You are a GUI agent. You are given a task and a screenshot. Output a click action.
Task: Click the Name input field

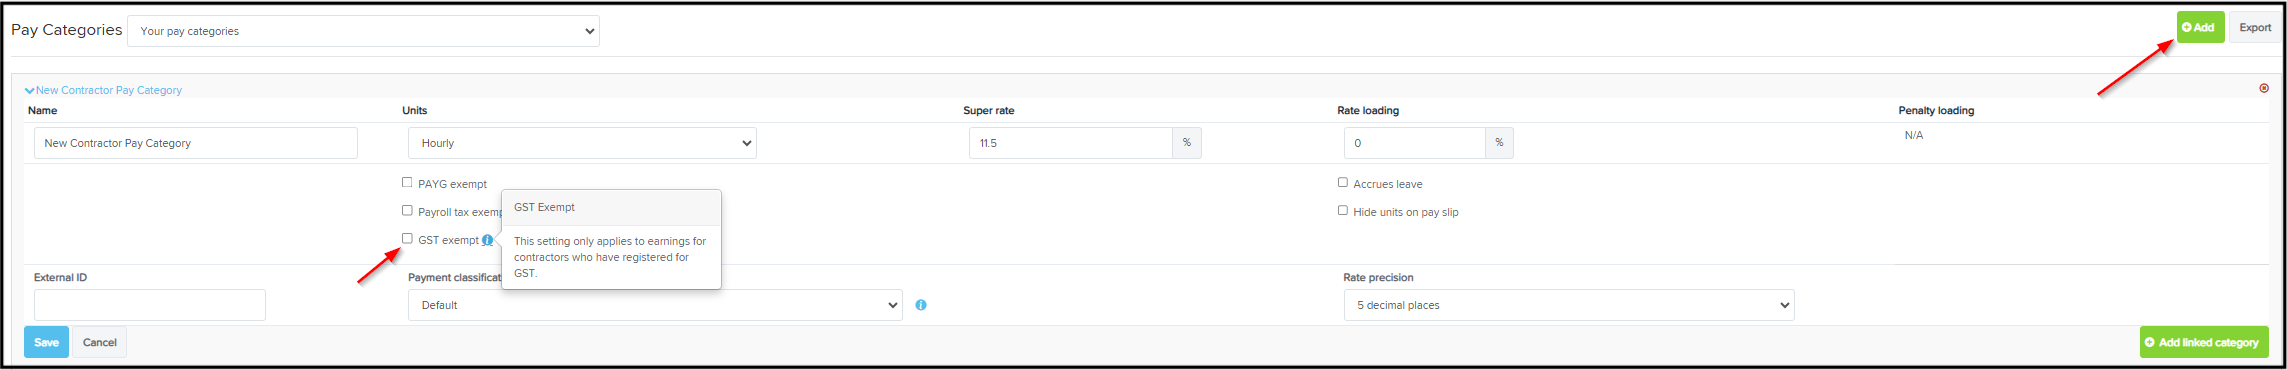[x=196, y=143]
